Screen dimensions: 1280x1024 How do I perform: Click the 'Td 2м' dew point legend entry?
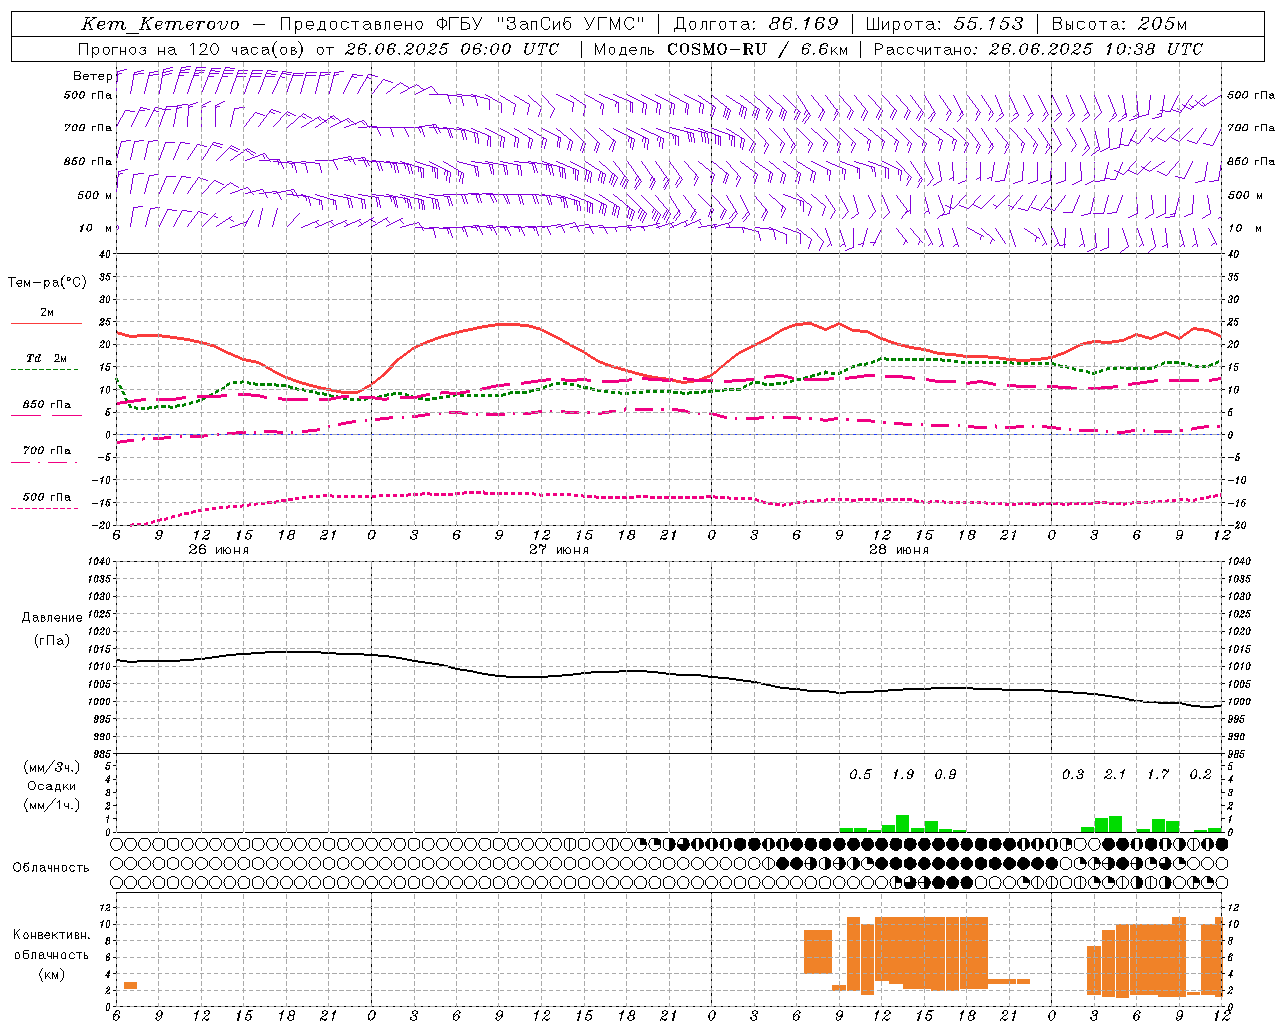[x=46, y=358]
